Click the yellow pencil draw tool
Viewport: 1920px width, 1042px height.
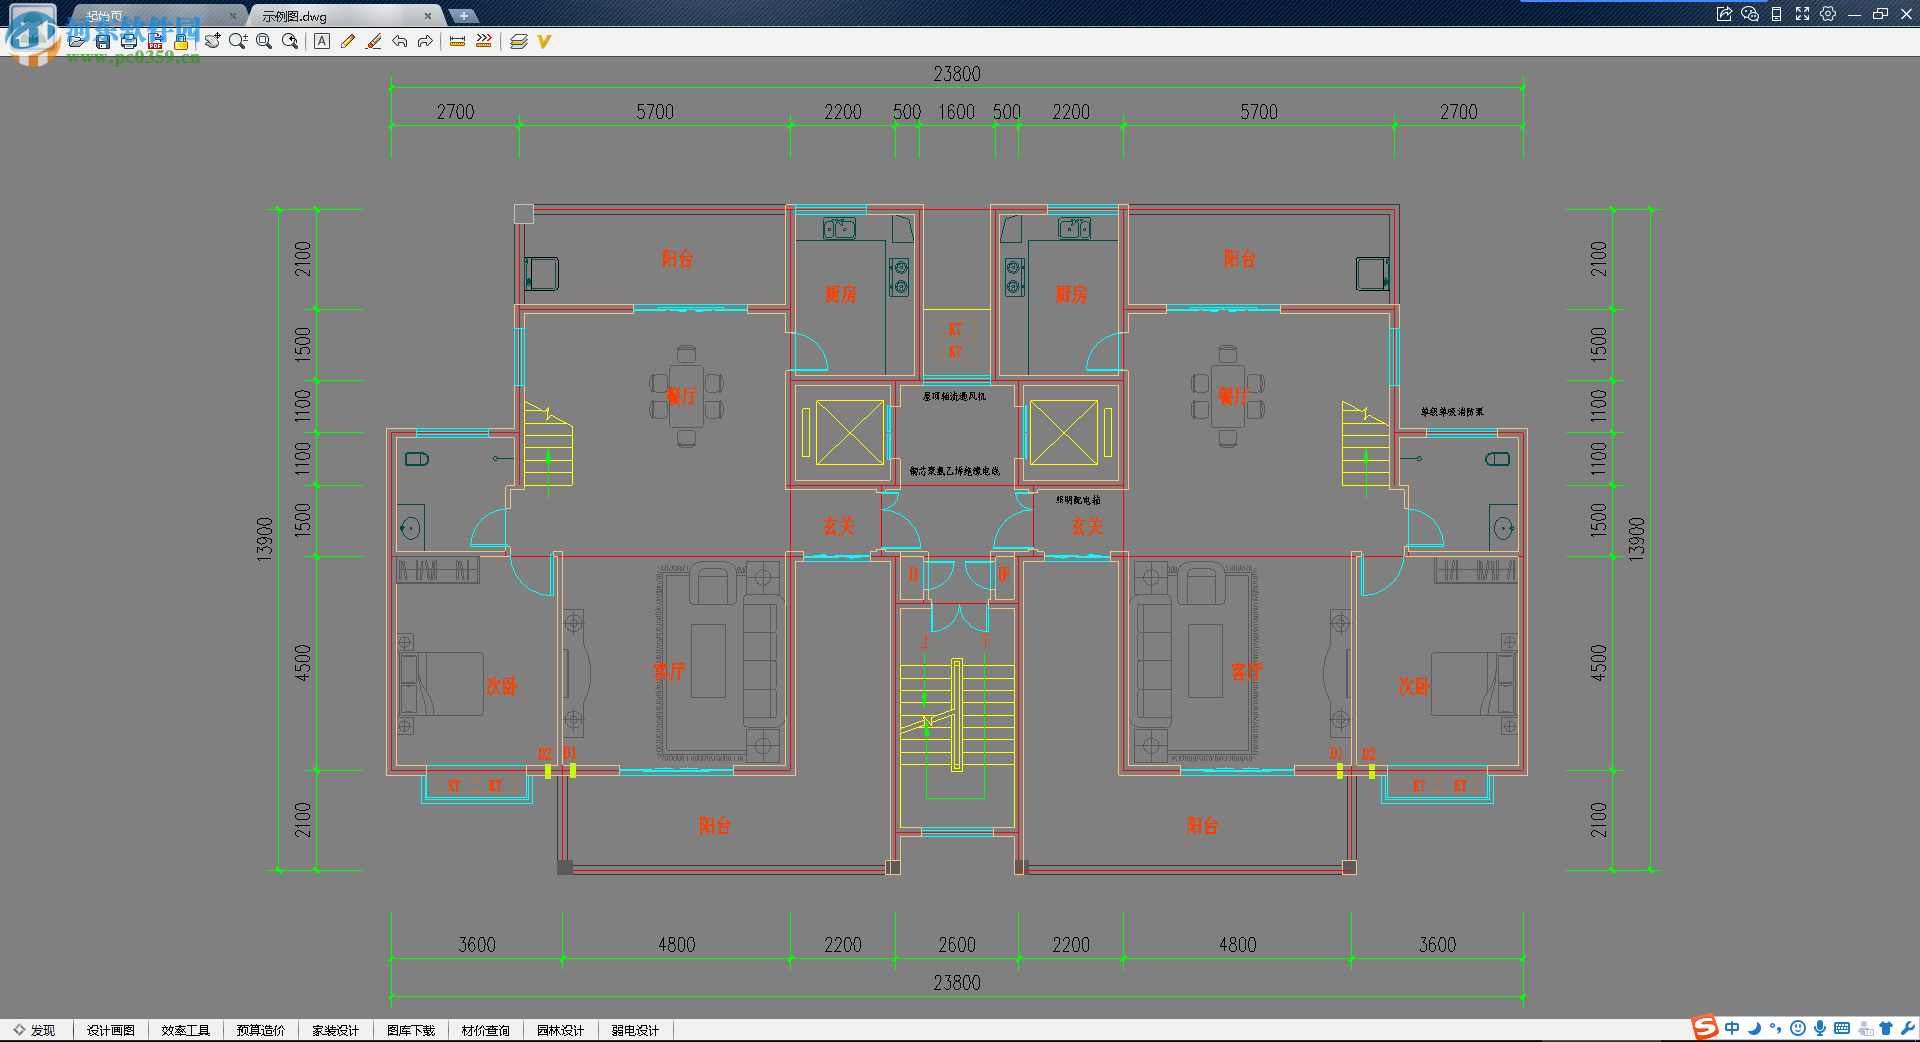click(348, 42)
